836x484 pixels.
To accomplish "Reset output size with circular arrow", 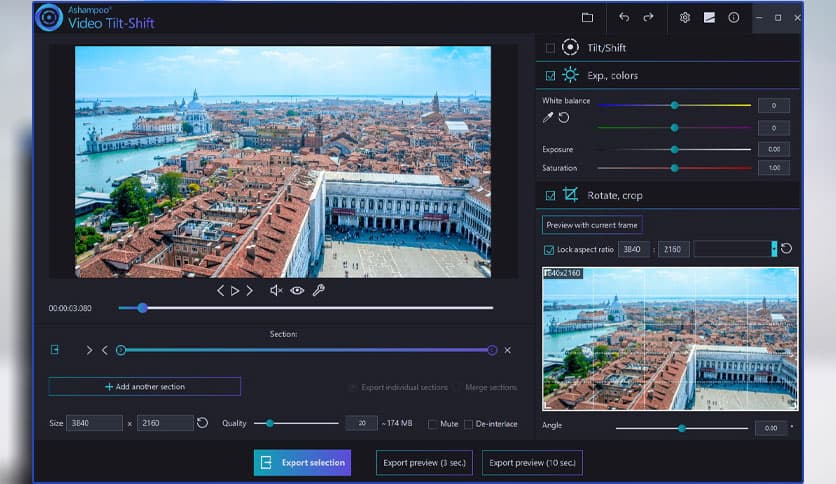I will click(x=202, y=423).
